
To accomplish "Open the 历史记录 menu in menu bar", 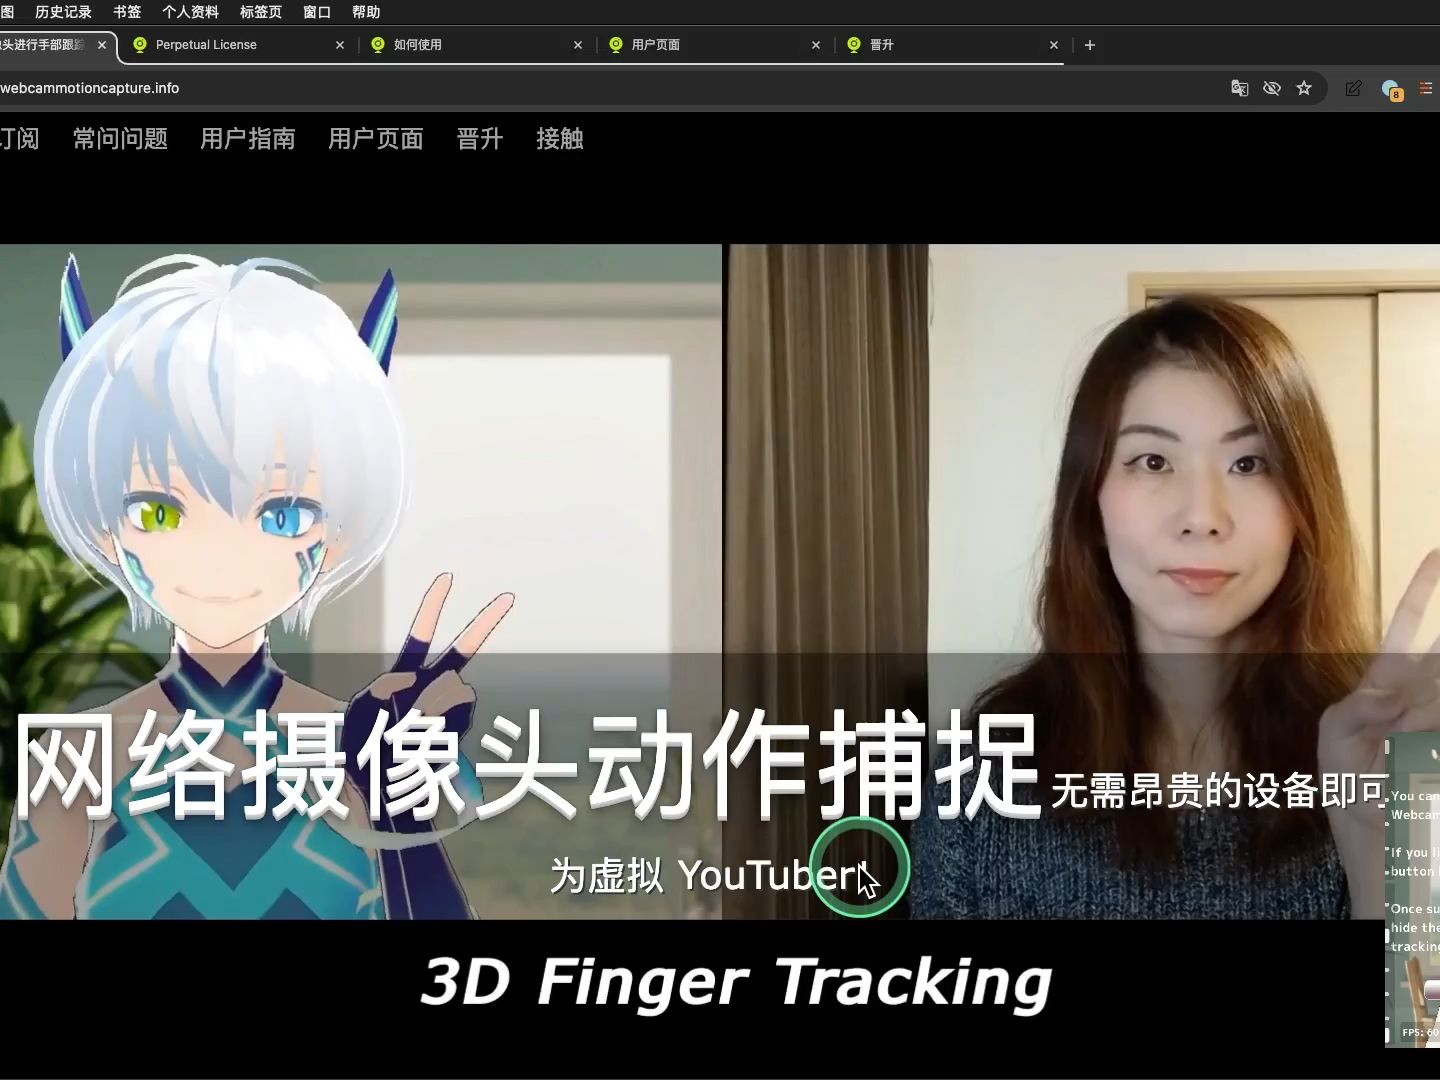I will [x=63, y=12].
